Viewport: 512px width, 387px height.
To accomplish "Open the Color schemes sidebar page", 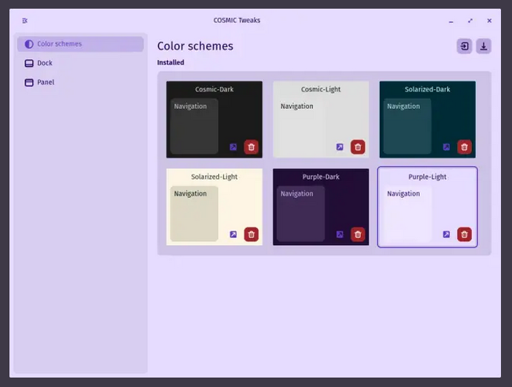I will coord(80,44).
